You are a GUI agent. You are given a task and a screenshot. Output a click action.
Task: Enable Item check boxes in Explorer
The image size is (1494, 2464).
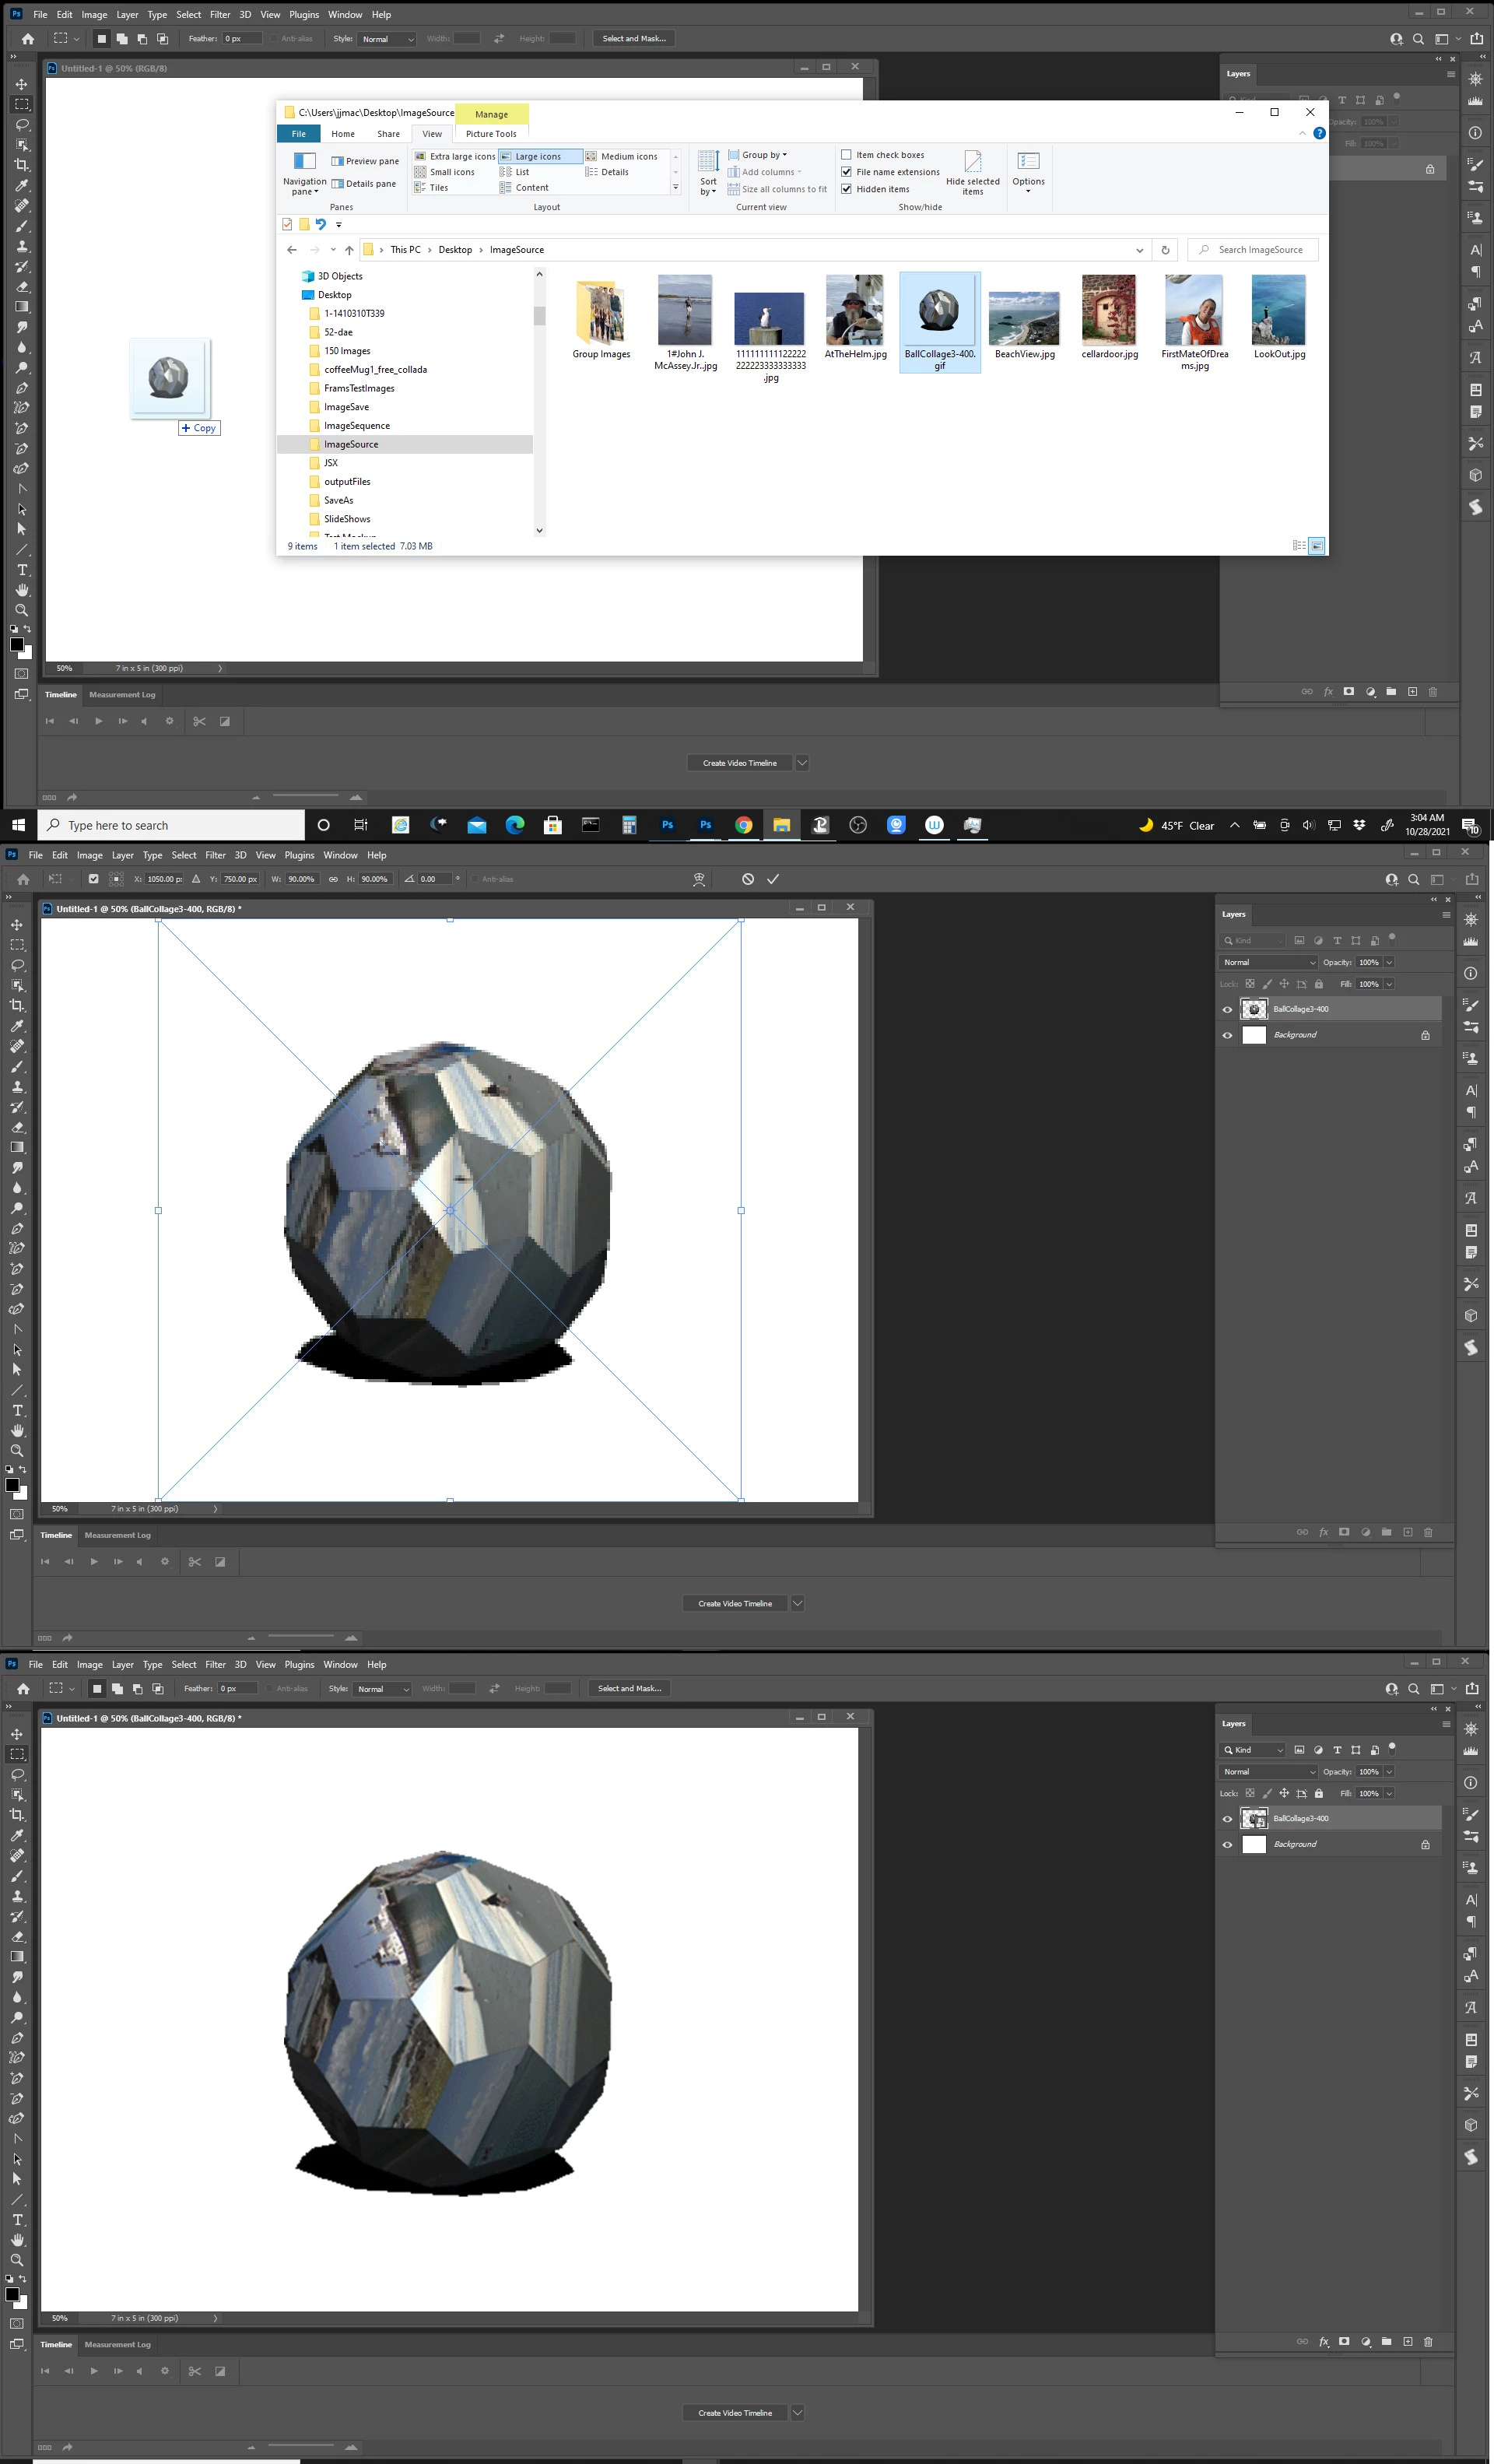[x=846, y=155]
